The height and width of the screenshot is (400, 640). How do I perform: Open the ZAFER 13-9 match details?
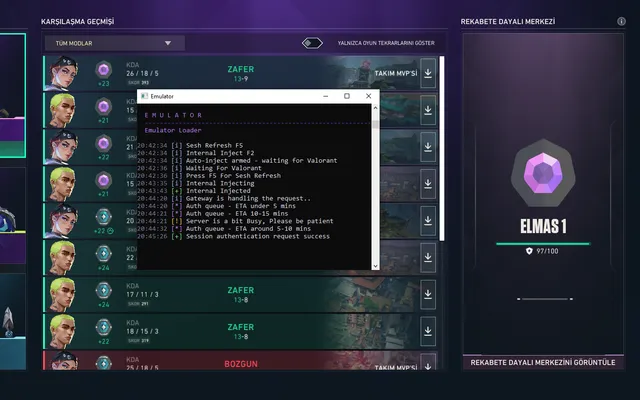(x=241, y=73)
